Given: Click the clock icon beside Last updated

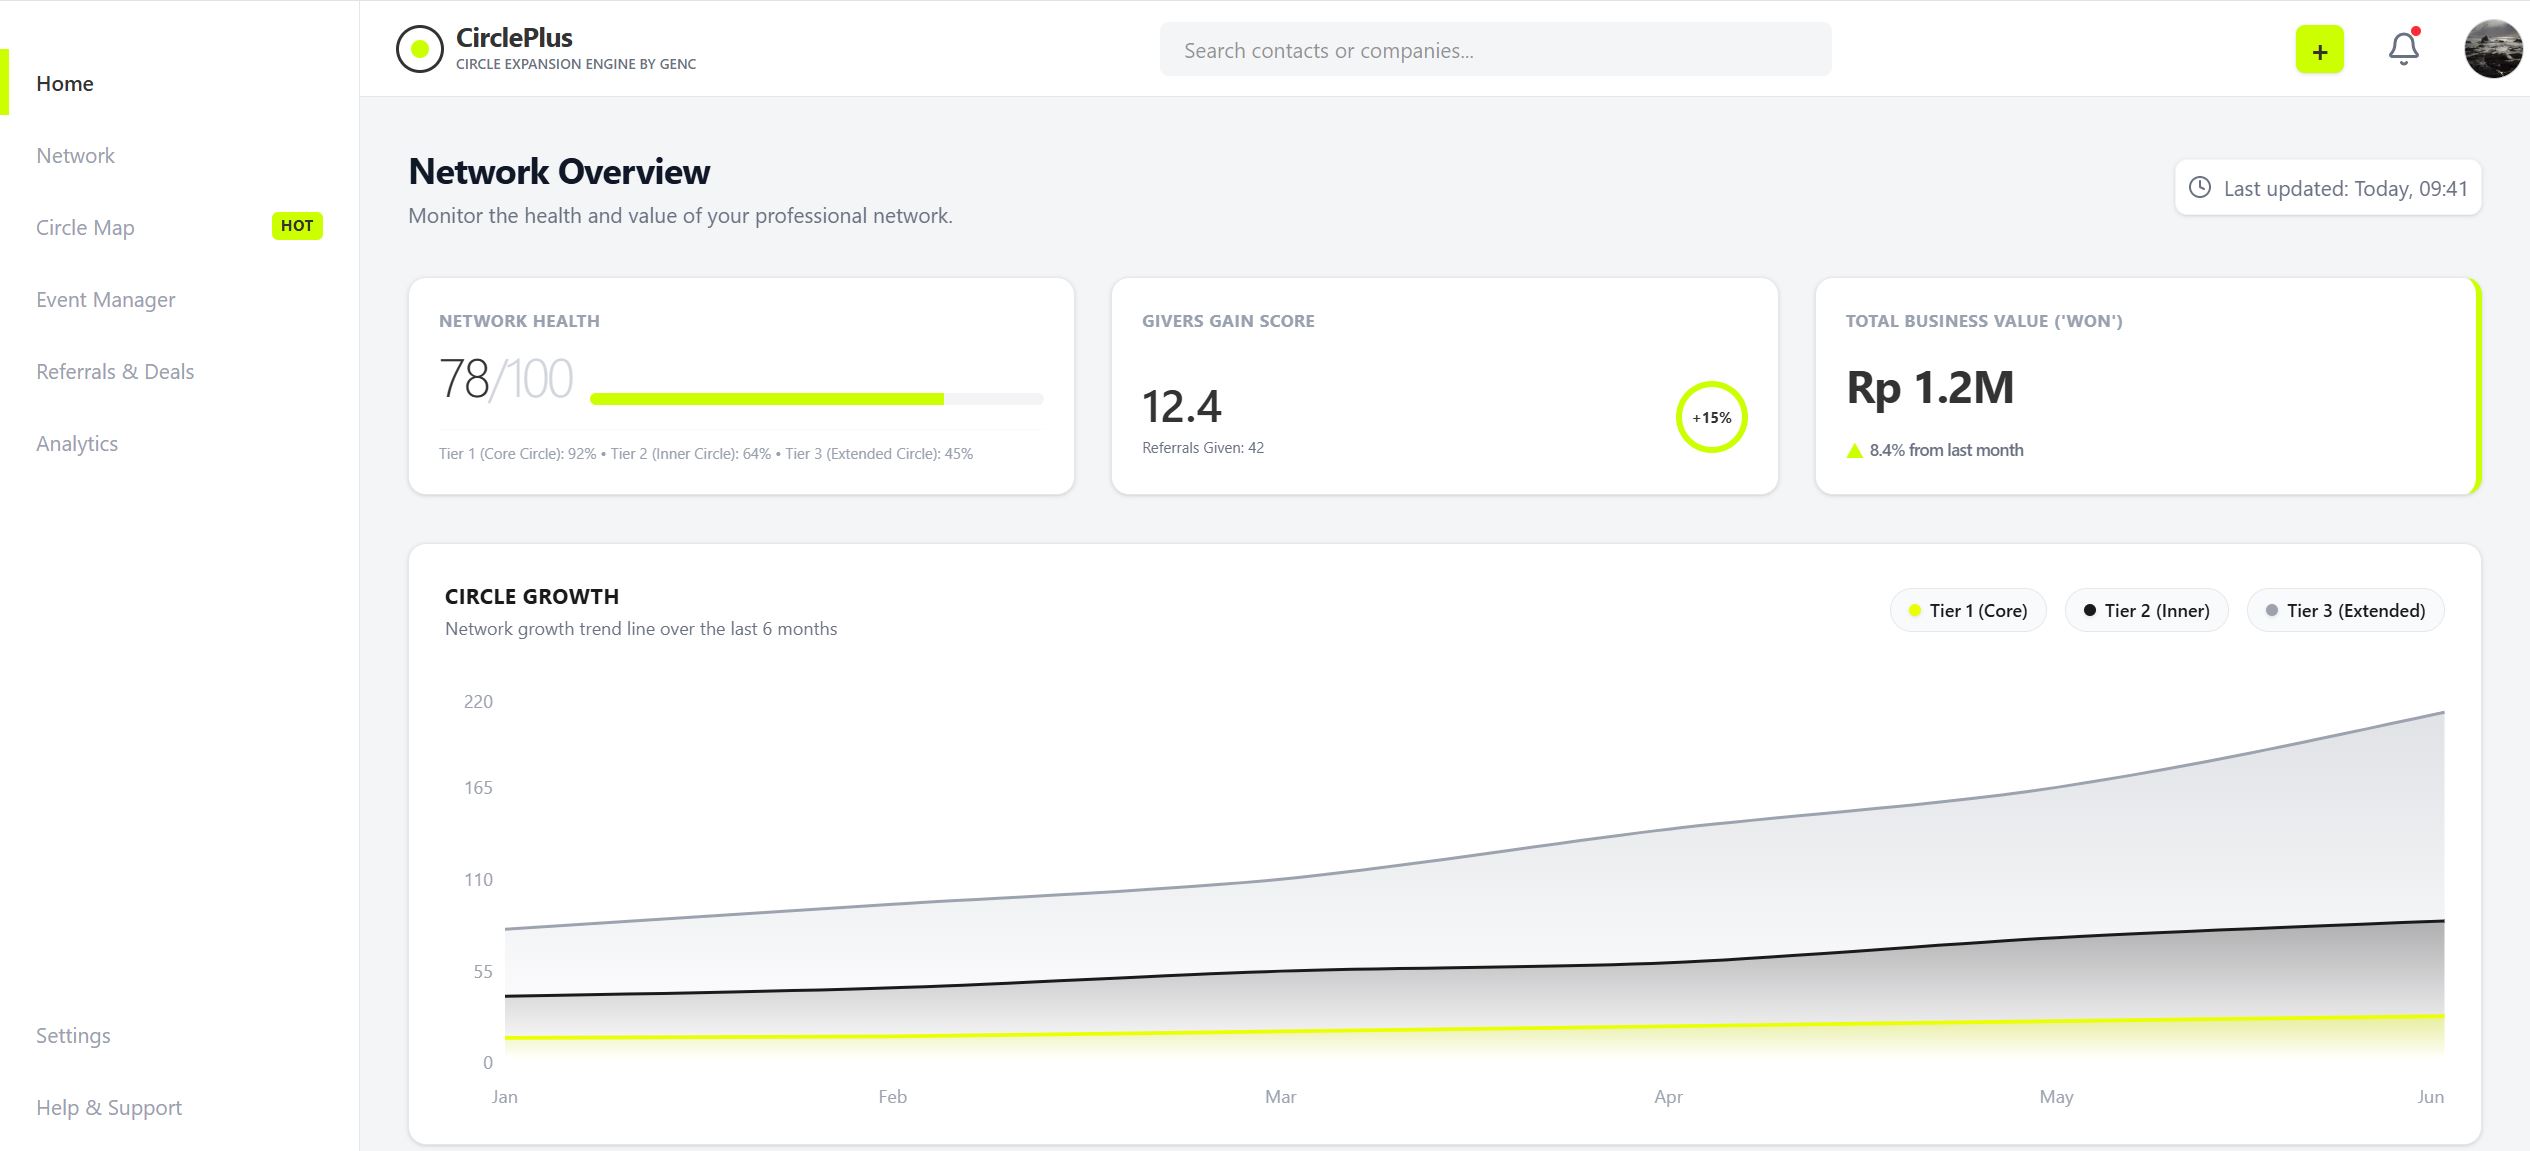Looking at the screenshot, I should 2200,188.
